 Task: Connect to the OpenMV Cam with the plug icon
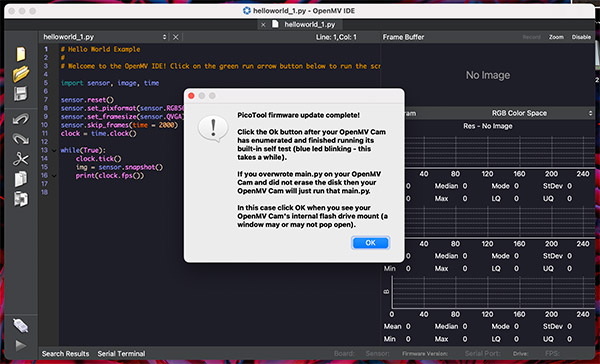pos(21,326)
